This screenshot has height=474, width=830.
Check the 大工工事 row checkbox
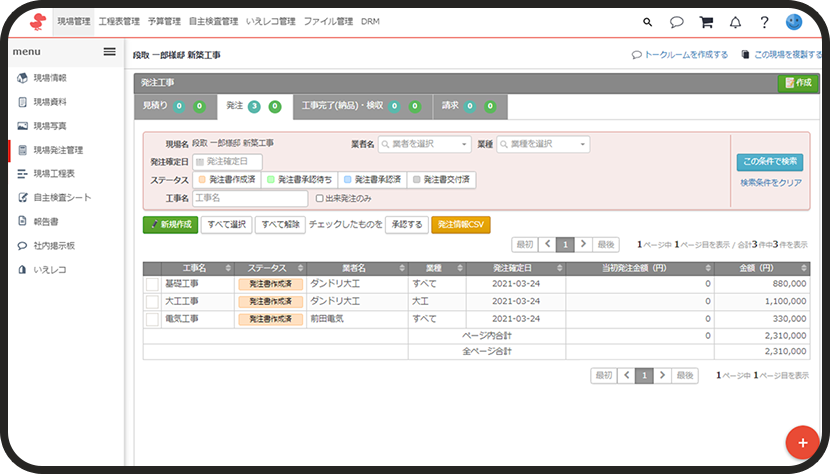tap(152, 301)
